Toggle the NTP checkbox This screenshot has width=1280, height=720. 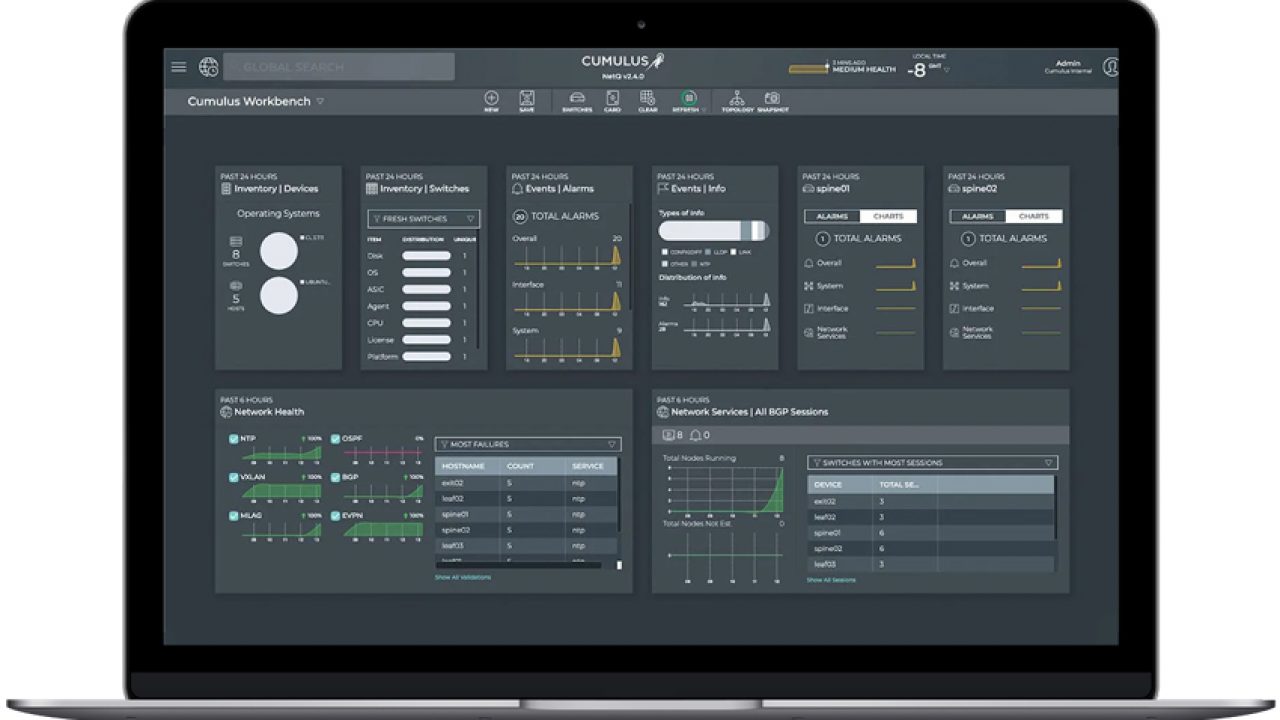tap(234, 439)
